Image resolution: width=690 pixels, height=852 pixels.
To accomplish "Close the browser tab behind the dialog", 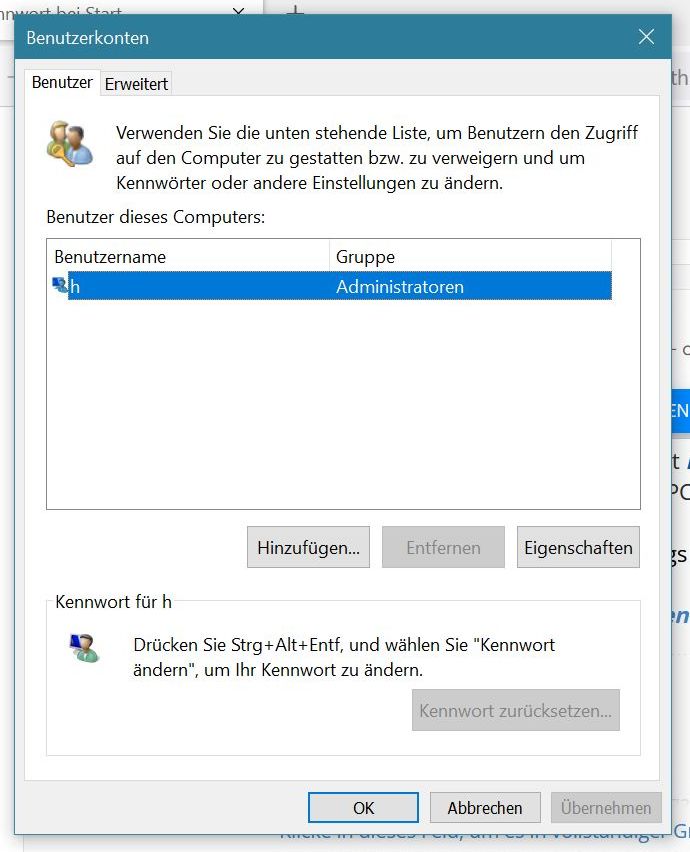I will click(x=238, y=10).
